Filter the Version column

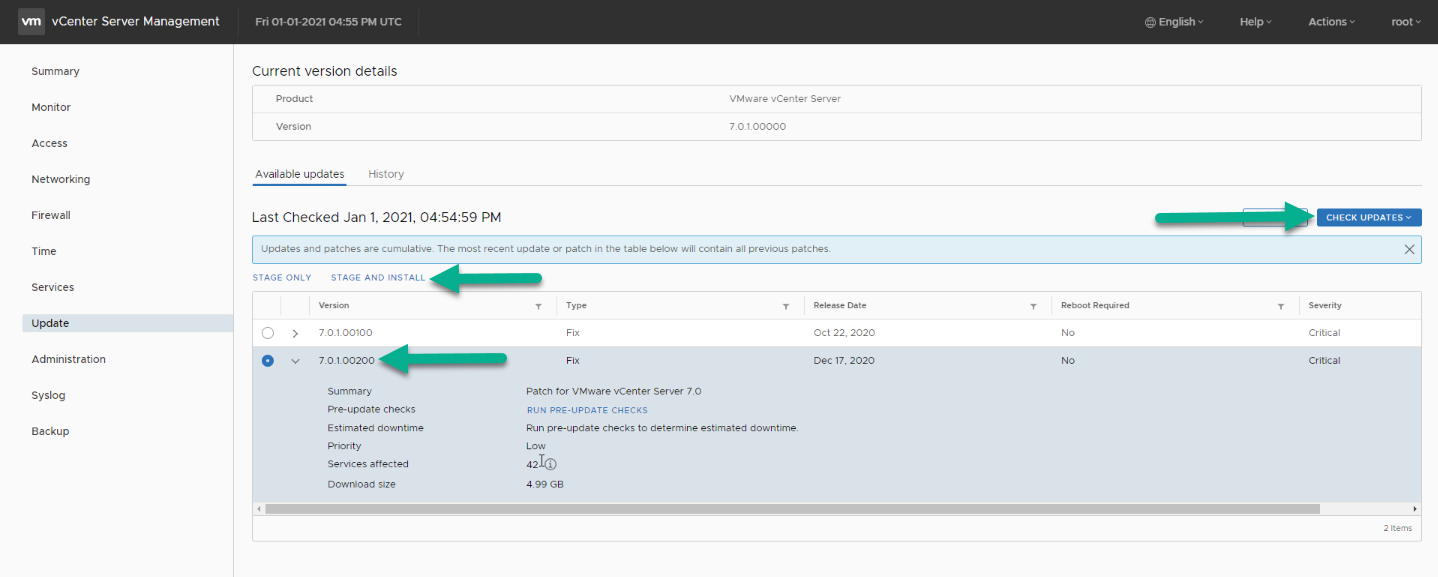tap(538, 306)
